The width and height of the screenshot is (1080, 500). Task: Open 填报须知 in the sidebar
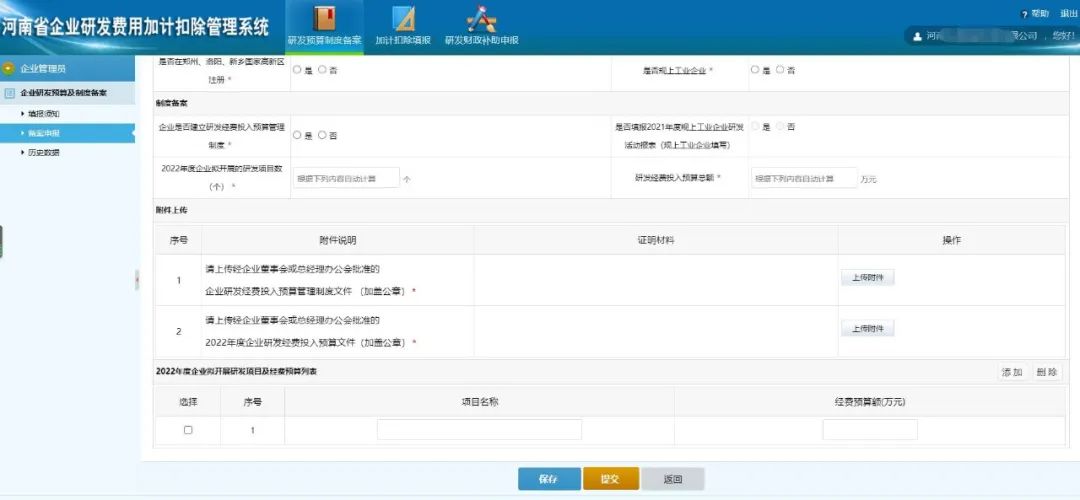[44, 114]
